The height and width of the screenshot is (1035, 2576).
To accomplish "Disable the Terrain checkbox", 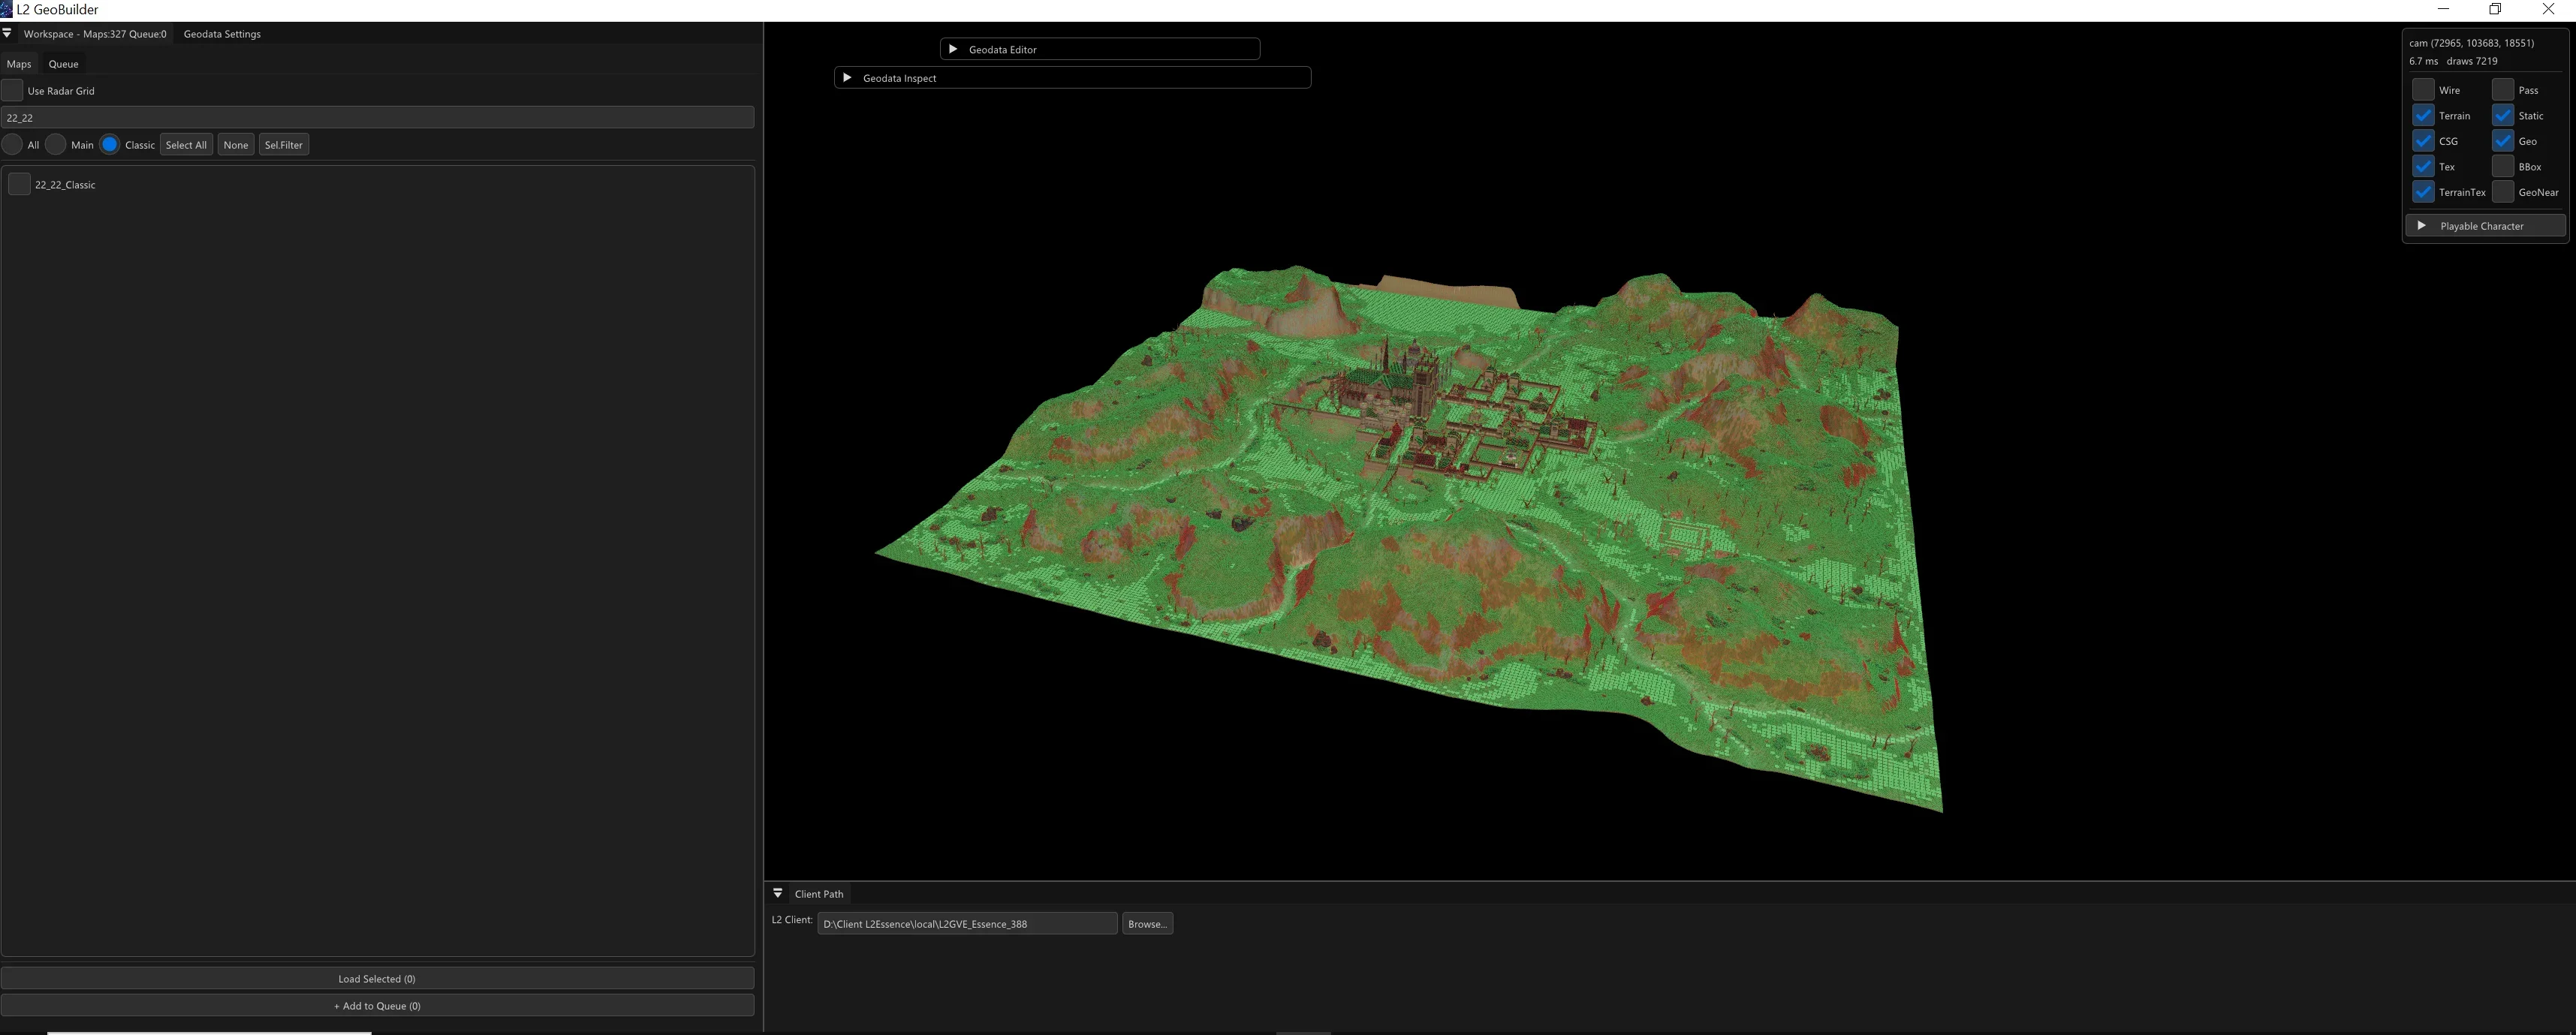I will tap(2423, 115).
